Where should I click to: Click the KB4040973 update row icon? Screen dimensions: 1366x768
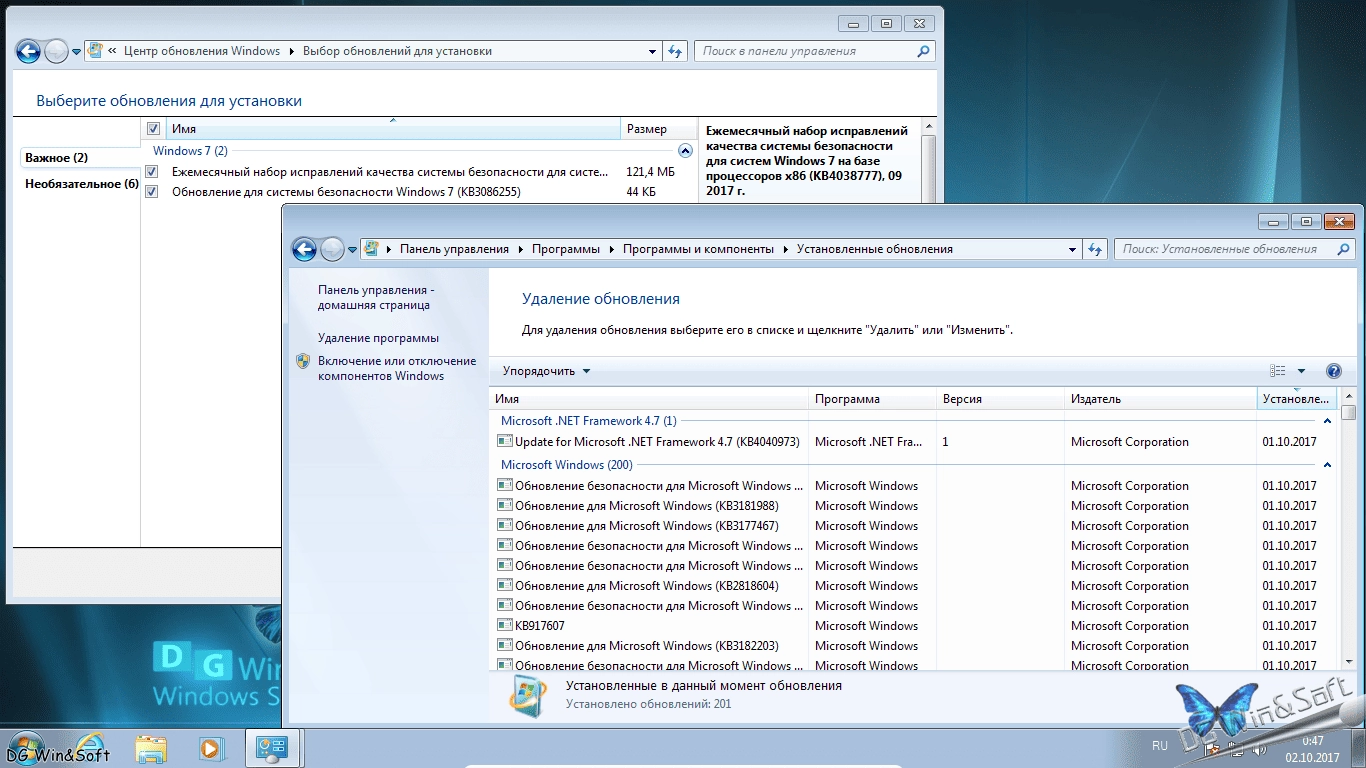point(505,442)
